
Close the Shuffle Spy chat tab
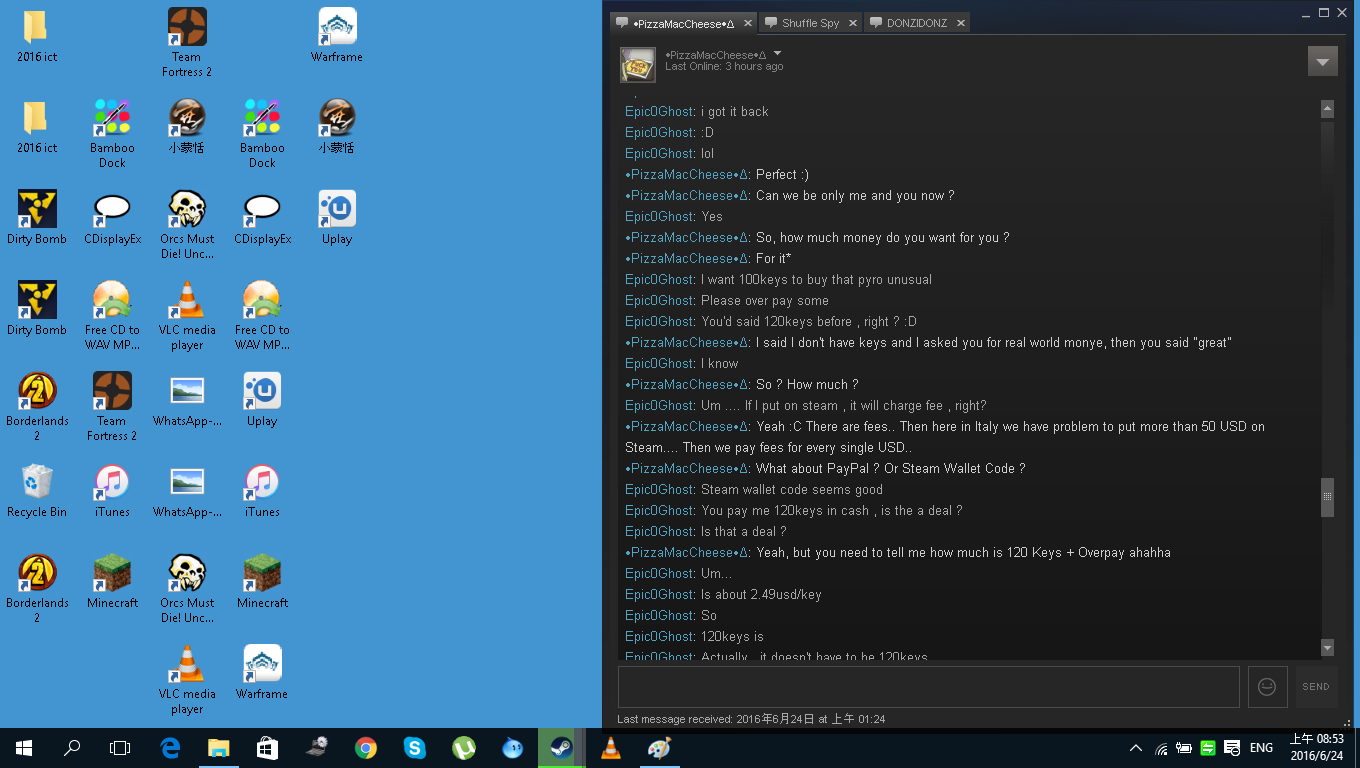coord(853,23)
